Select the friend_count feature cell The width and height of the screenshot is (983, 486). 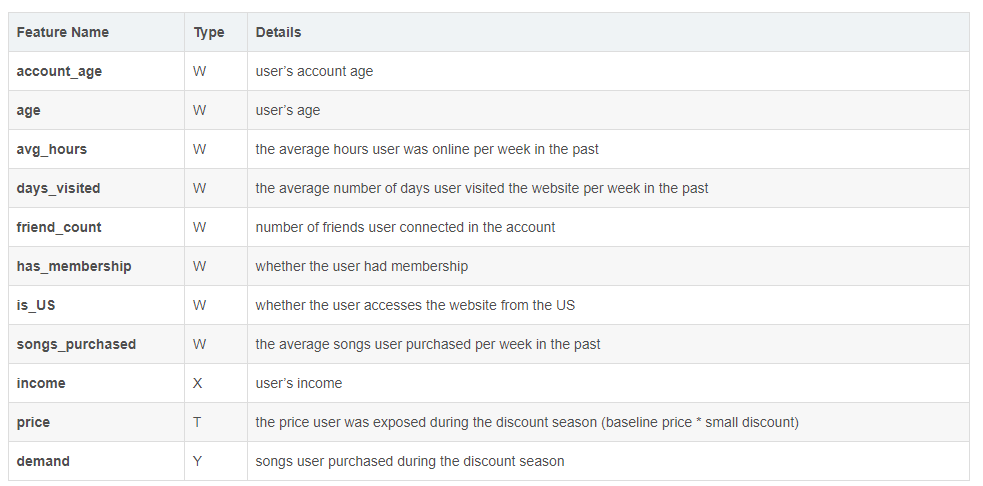point(59,227)
